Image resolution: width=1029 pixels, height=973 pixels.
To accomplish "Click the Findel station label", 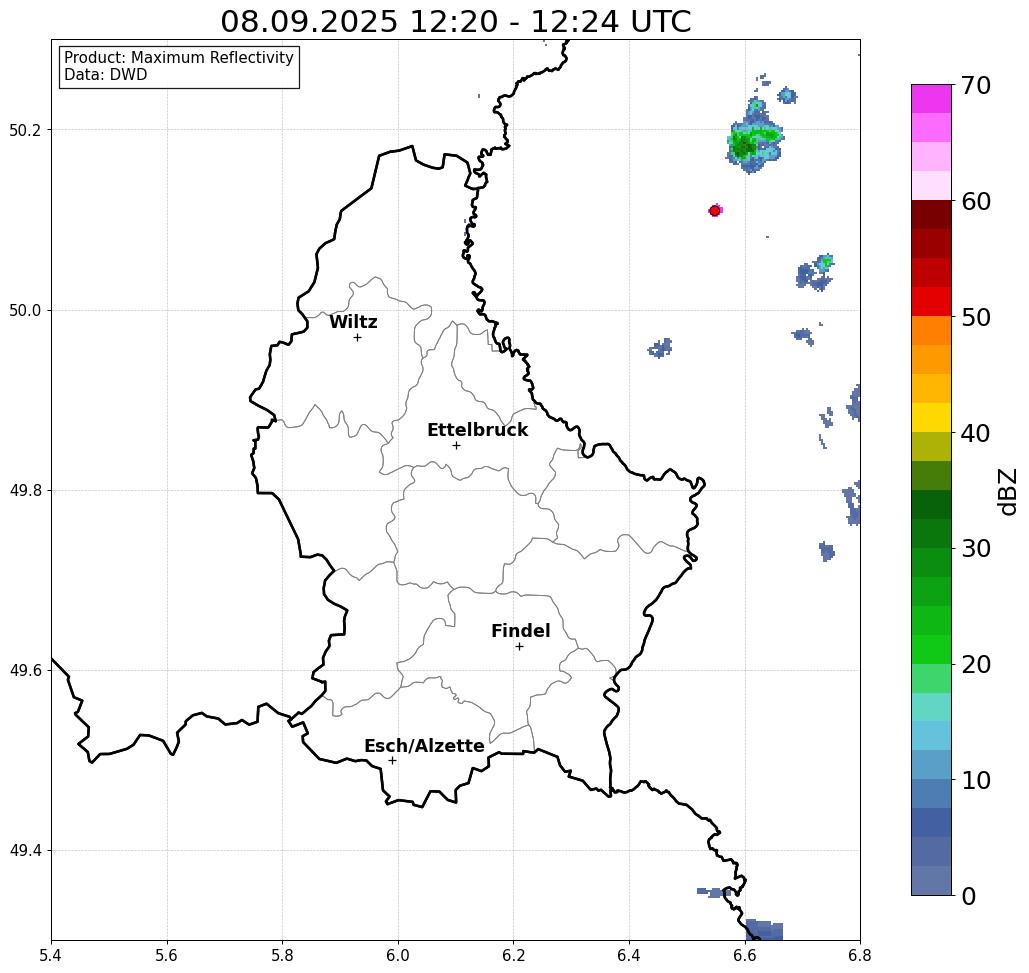I will pyautogui.click(x=520, y=631).
